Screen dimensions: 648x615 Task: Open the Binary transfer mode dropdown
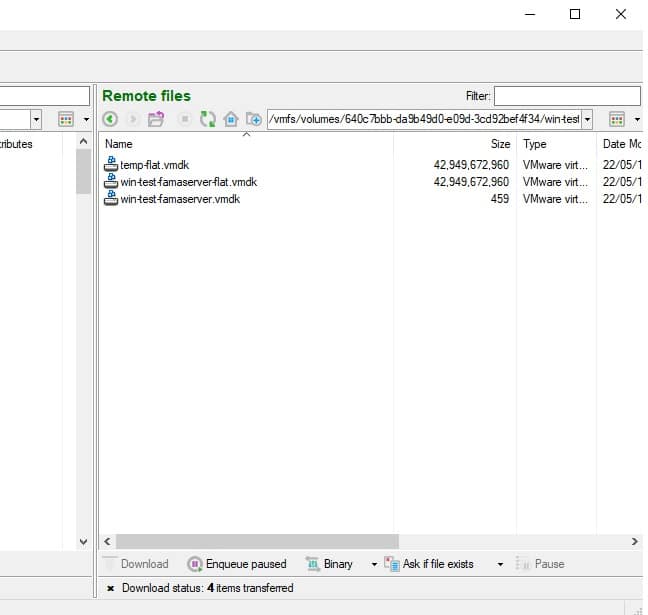374,564
